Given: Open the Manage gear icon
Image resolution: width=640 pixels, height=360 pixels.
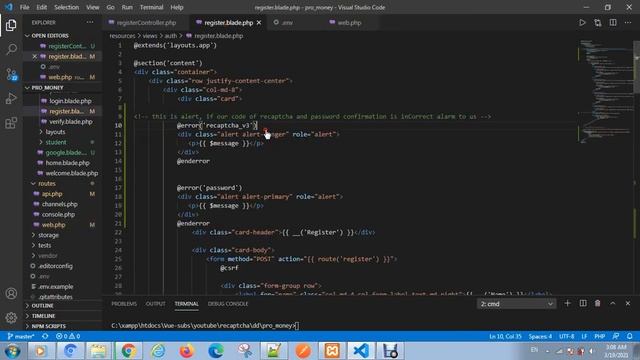Looking at the screenshot, I should [11, 317].
